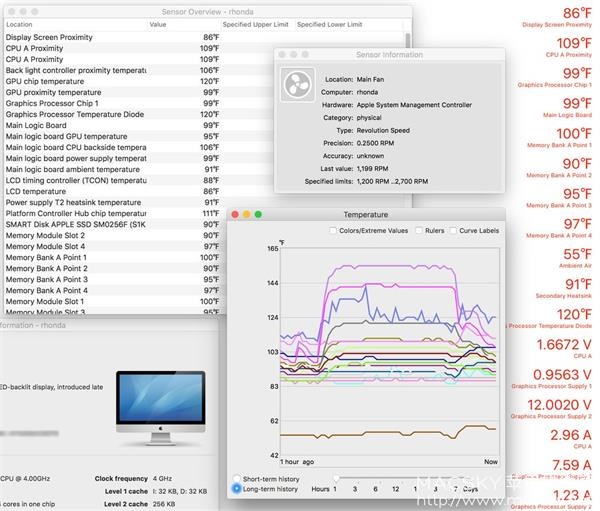Click the Sensor Information window title bar
Viewport: 600px width, 511px height.
389,54
